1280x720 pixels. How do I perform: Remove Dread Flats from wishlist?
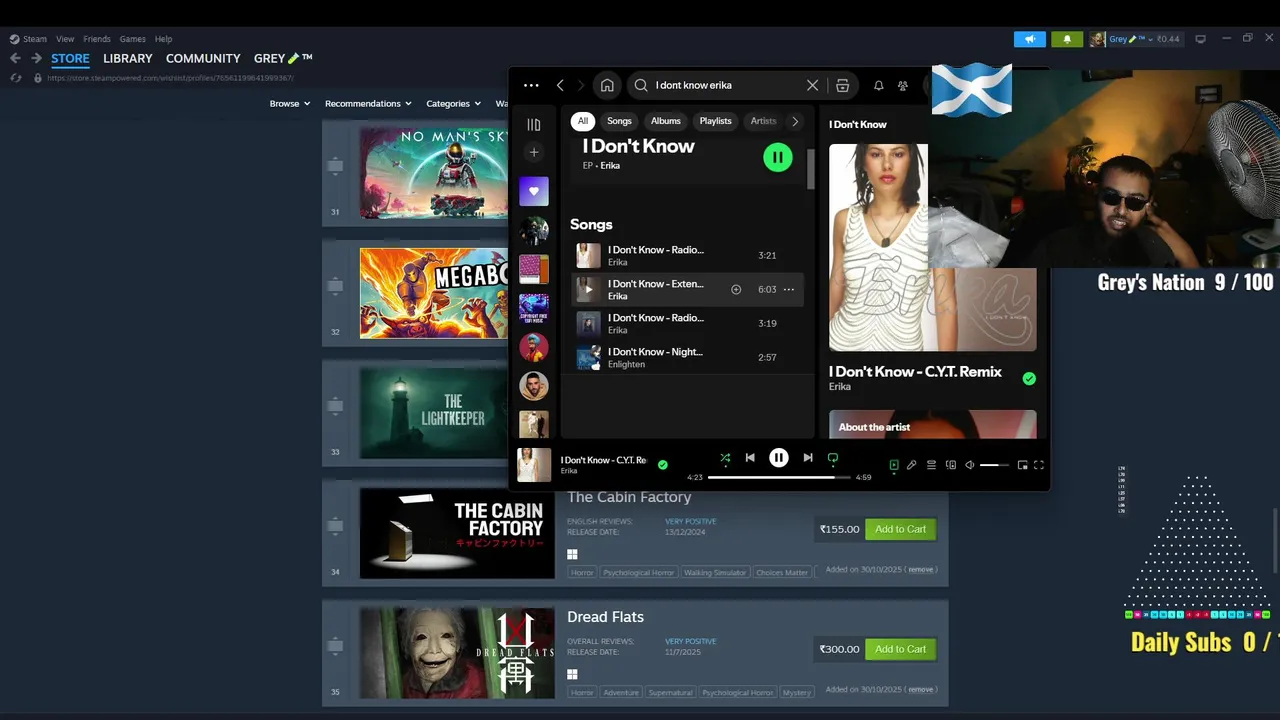(x=921, y=689)
